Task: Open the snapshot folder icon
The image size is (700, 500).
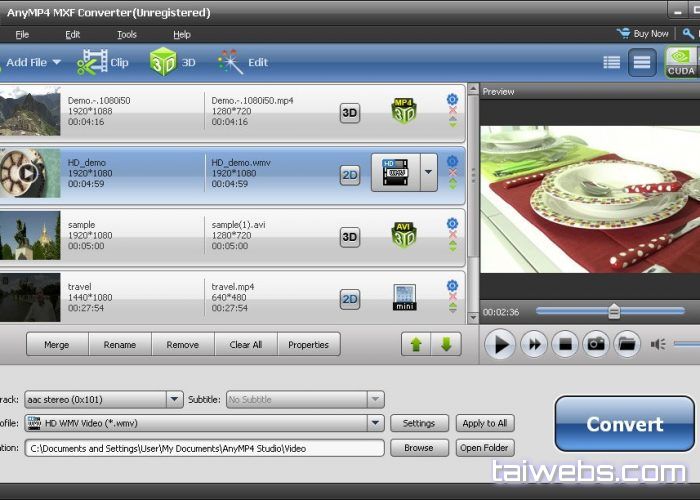Action: (627, 344)
